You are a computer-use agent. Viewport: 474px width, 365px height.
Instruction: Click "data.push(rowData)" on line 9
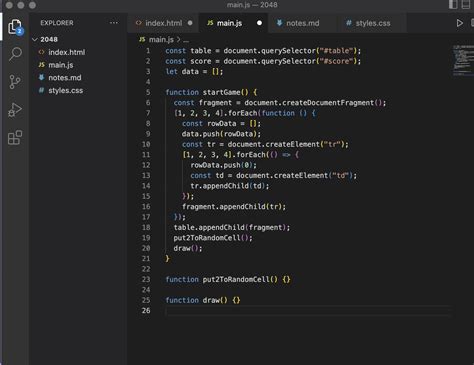pos(219,134)
